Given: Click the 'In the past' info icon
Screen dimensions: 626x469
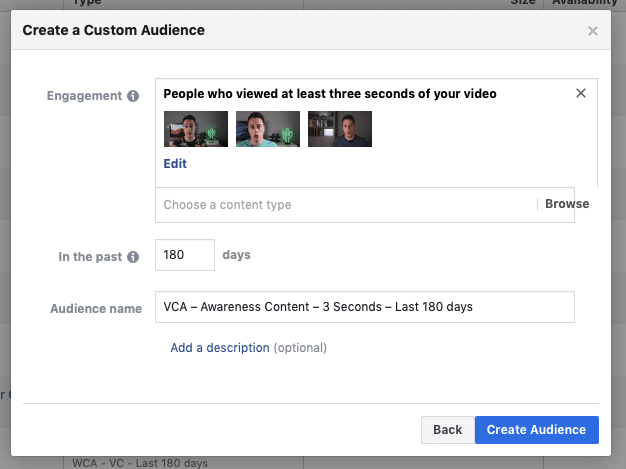Looking at the screenshot, I should point(133,257).
